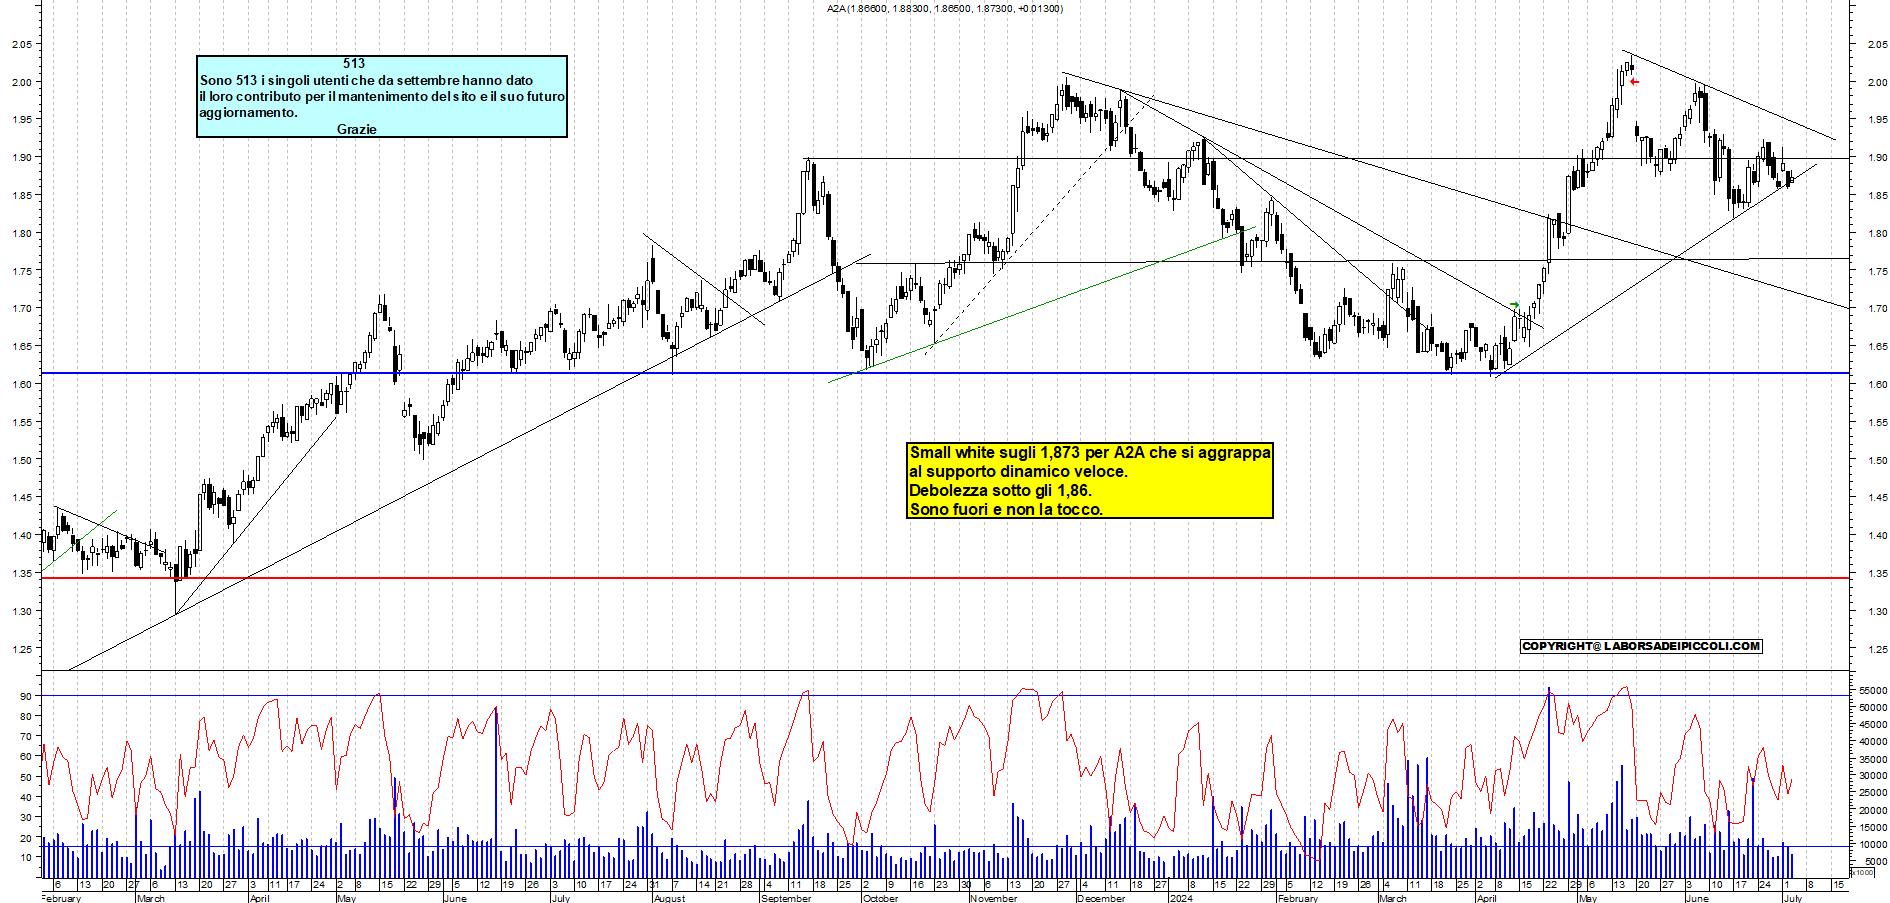Click the 10000 volume scale label

pyautogui.click(x=1873, y=844)
